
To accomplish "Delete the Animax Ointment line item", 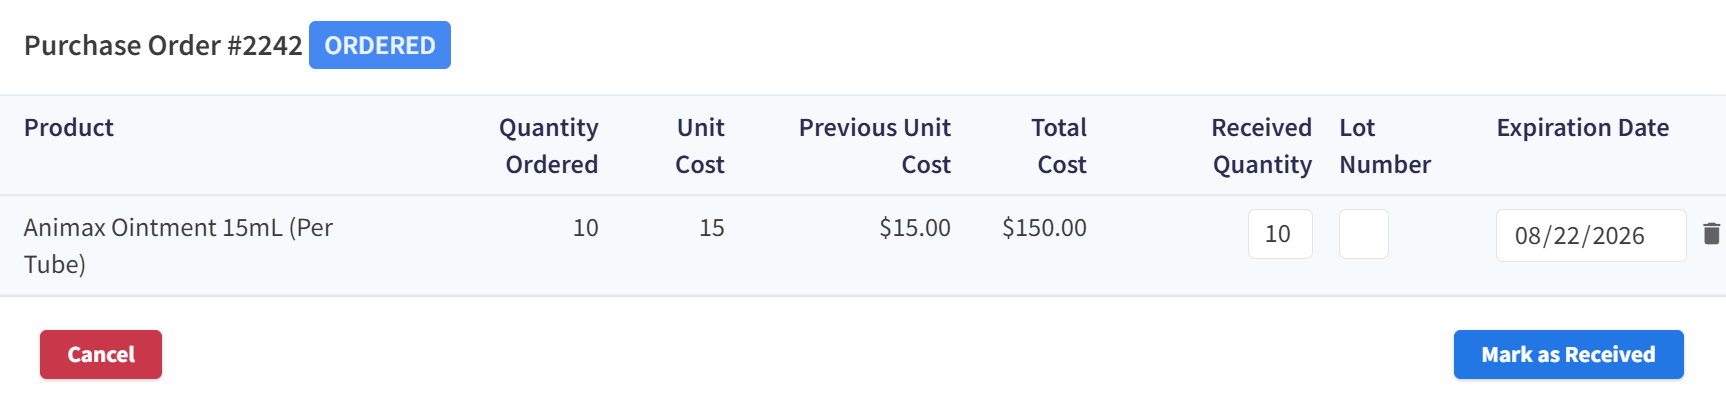I will pos(1711,234).
